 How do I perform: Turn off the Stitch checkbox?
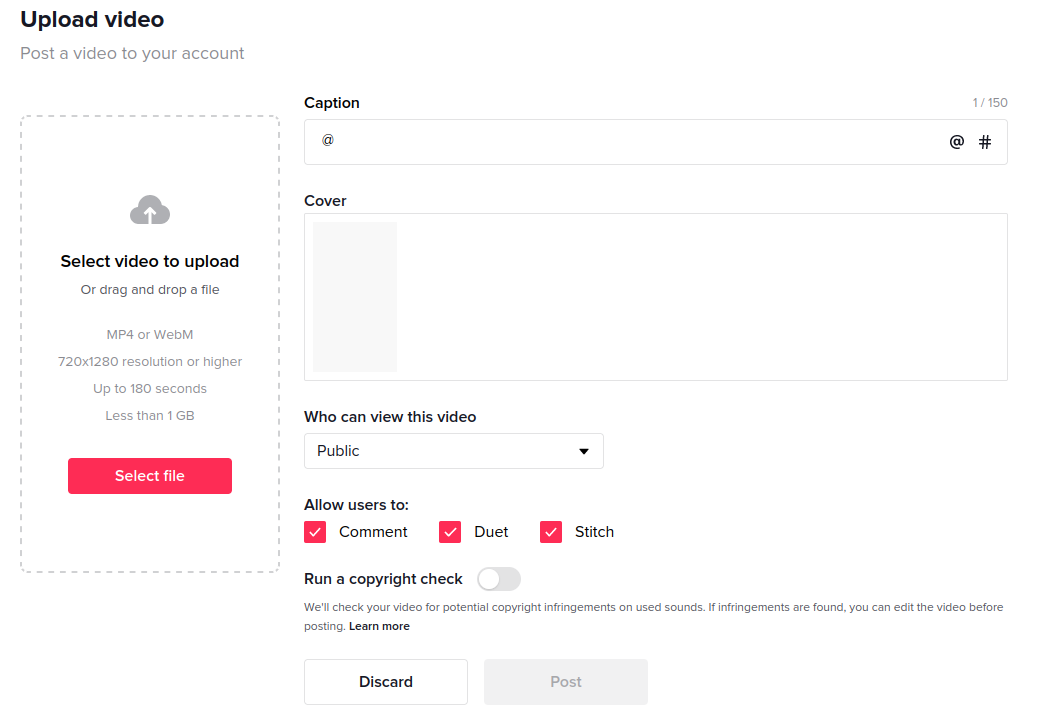pos(551,532)
